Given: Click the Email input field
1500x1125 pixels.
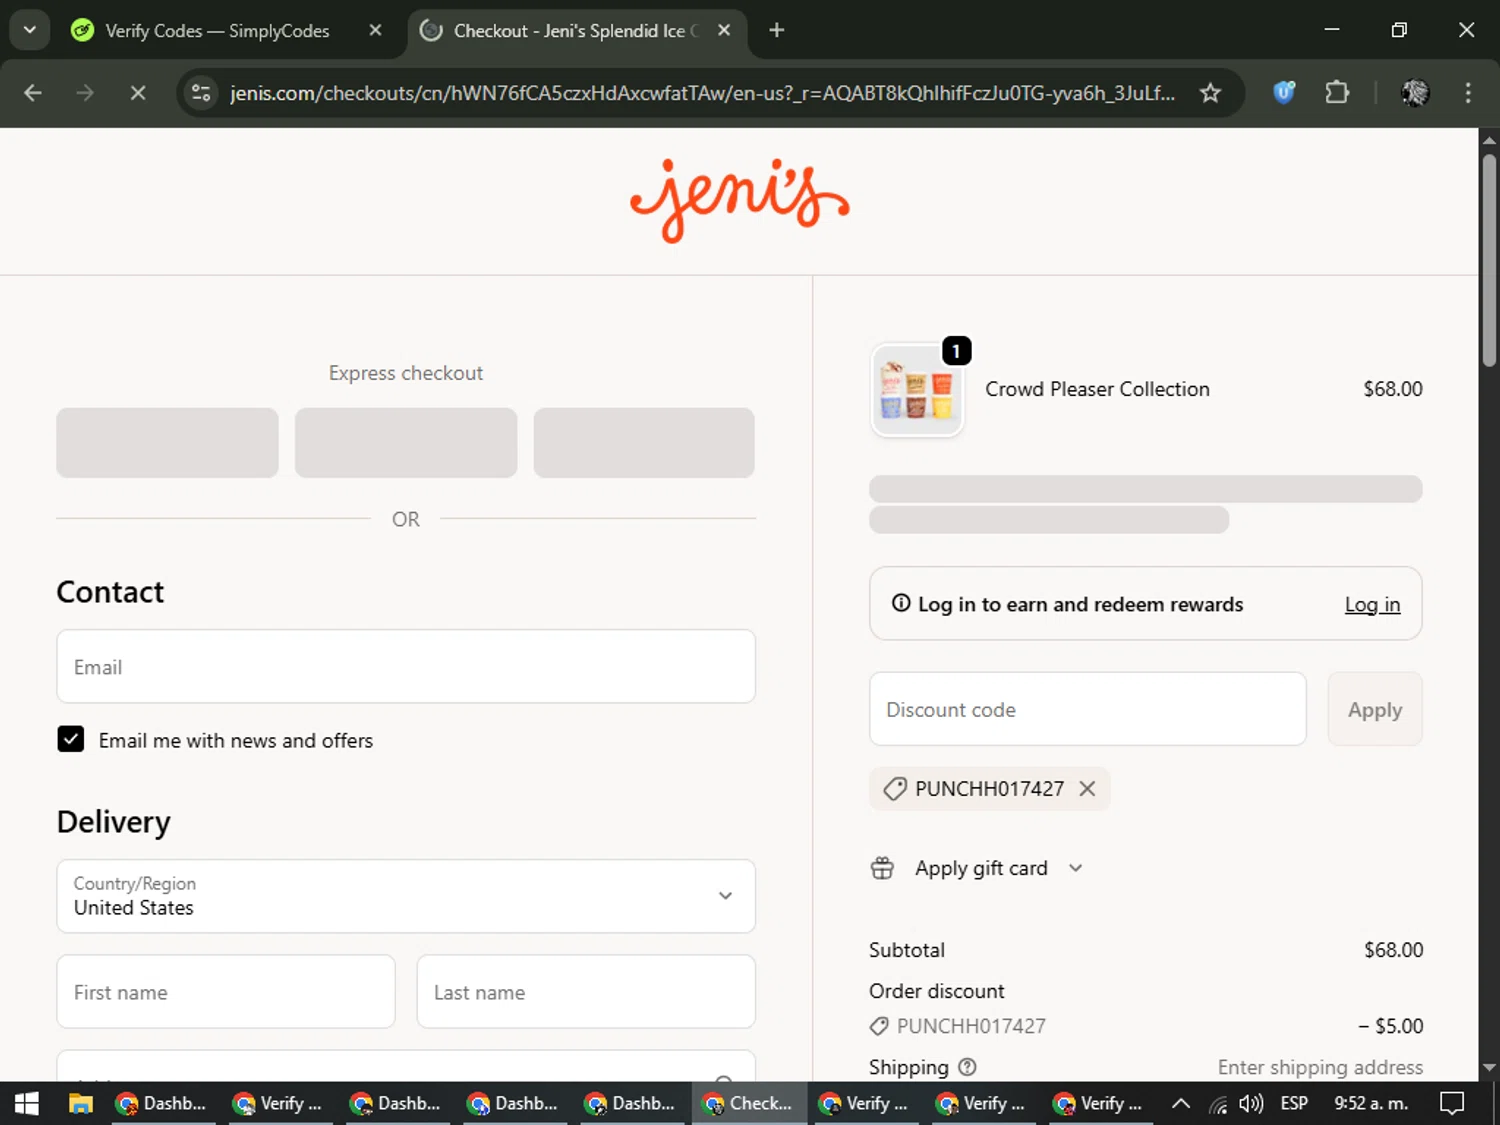Looking at the screenshot, I should pos(406,666).
